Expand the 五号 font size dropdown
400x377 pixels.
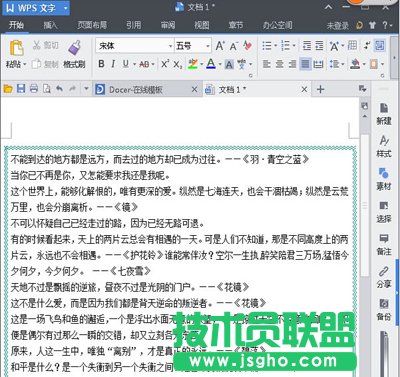coord(208,46)
